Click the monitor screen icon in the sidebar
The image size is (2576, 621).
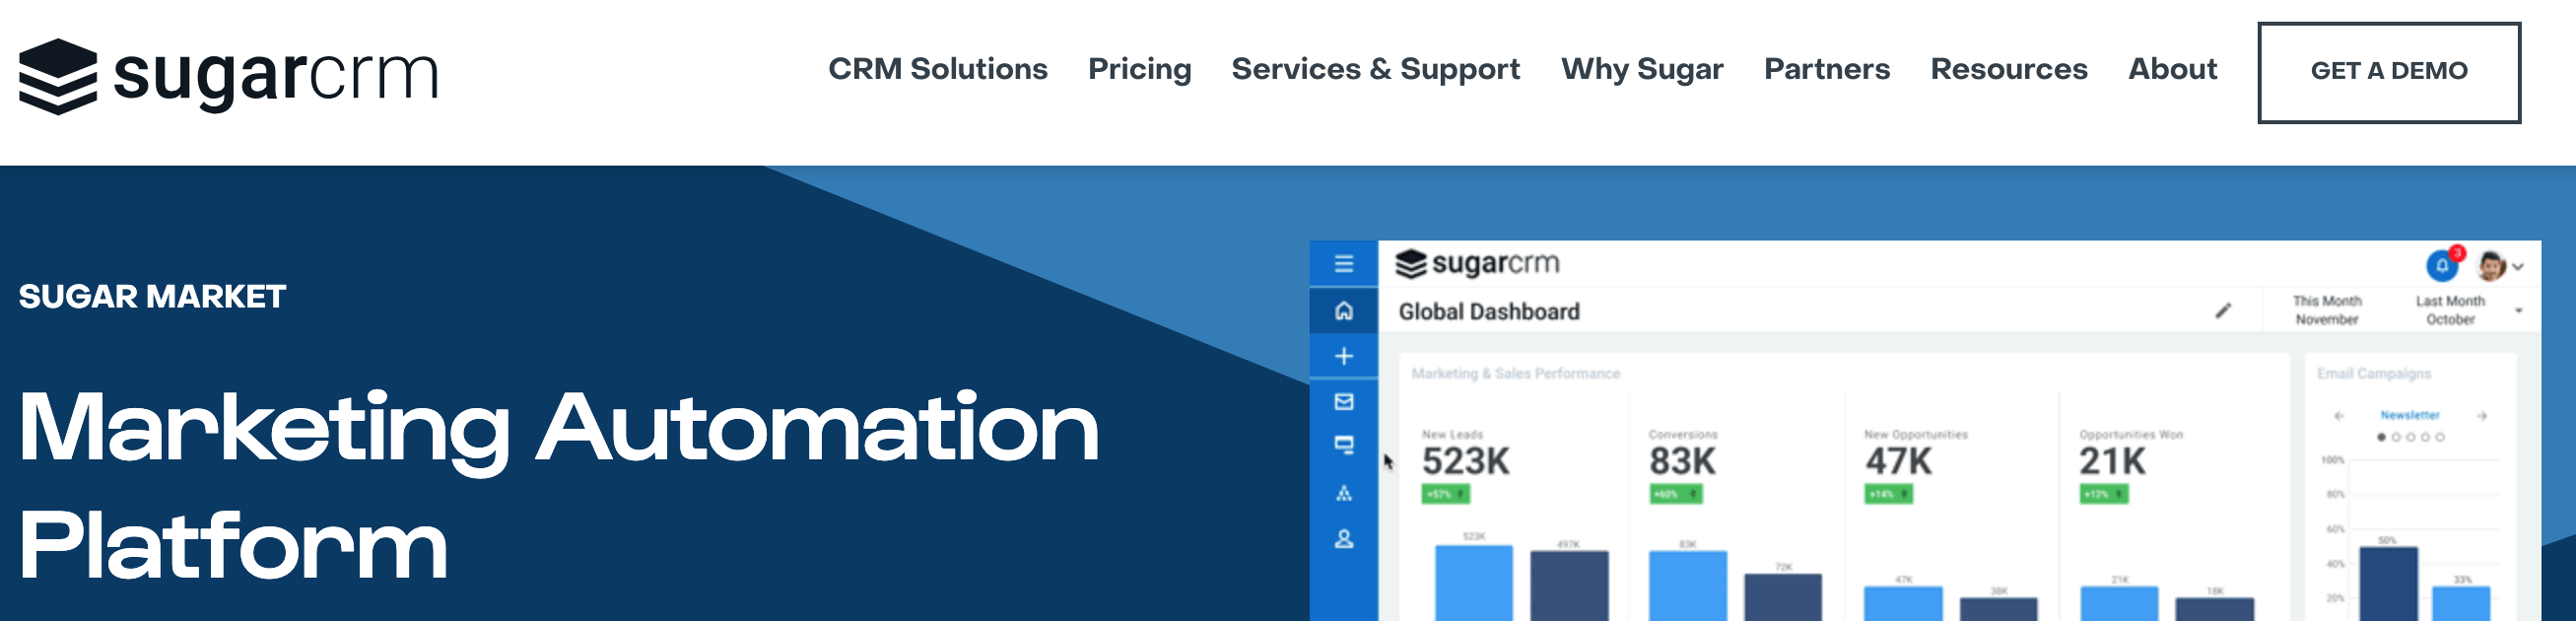point(1344,446)
